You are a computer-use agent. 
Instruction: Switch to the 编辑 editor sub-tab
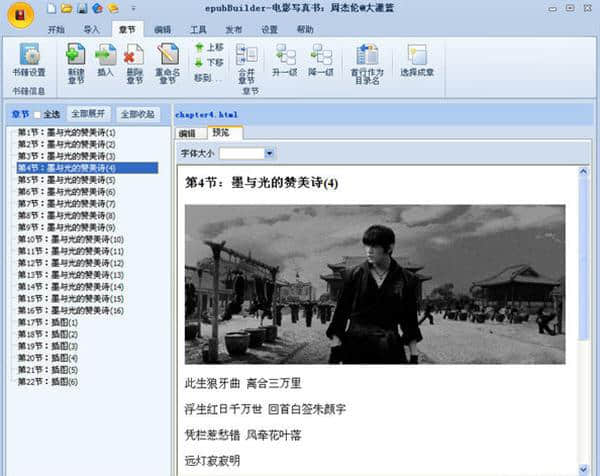pos(187,133)
